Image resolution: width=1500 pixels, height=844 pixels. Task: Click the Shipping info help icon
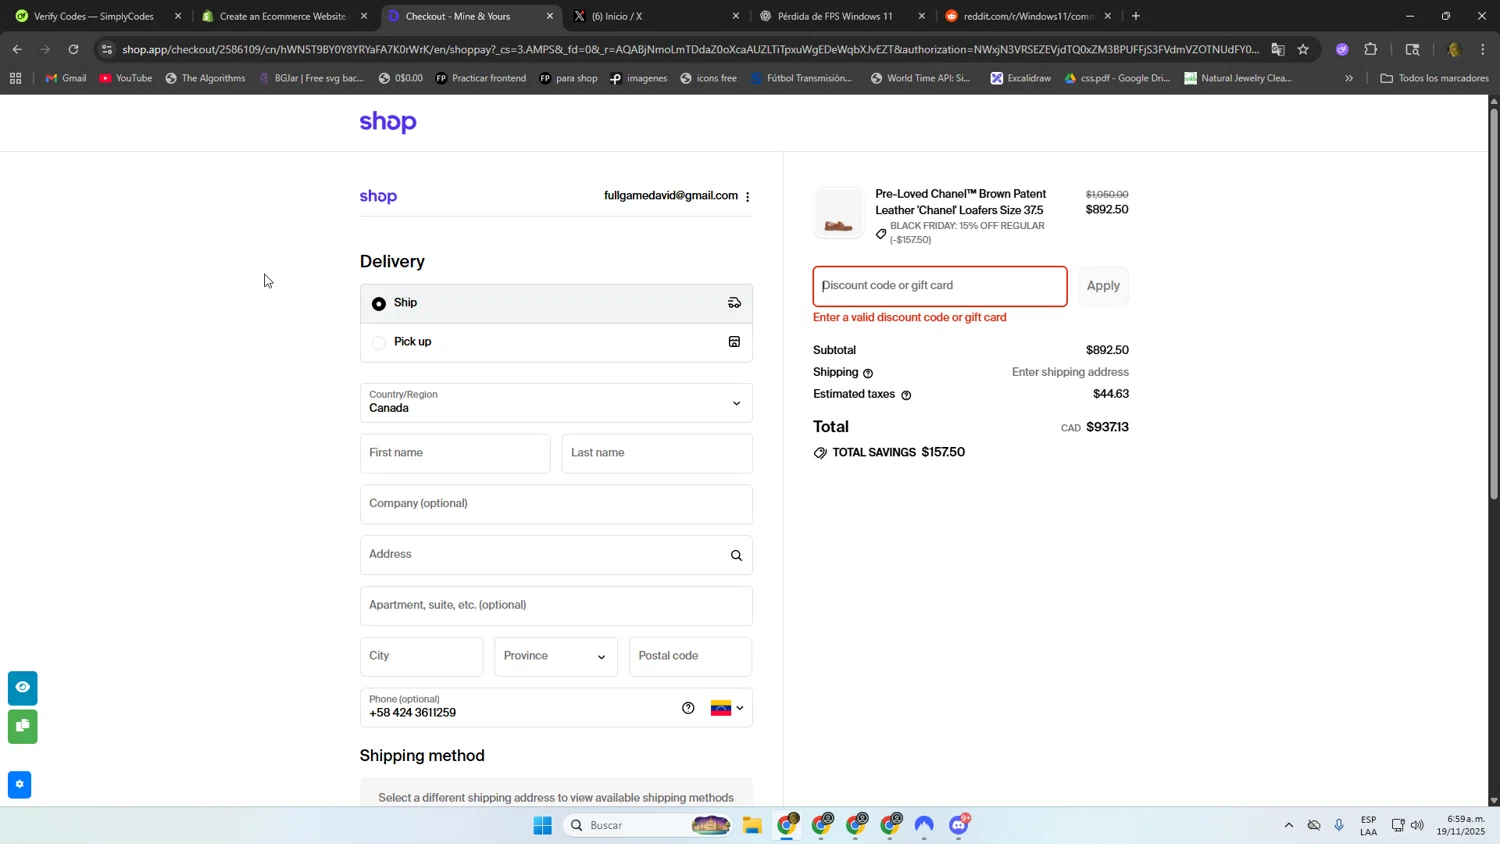pyautogui.click(x=868, y=373)
